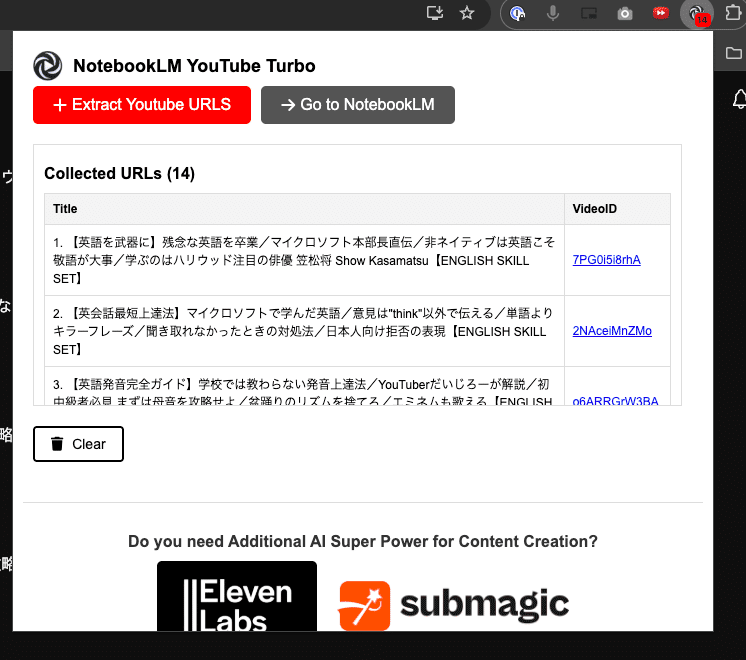Click the NotebookLM YouTube Turbo logo

48,66
